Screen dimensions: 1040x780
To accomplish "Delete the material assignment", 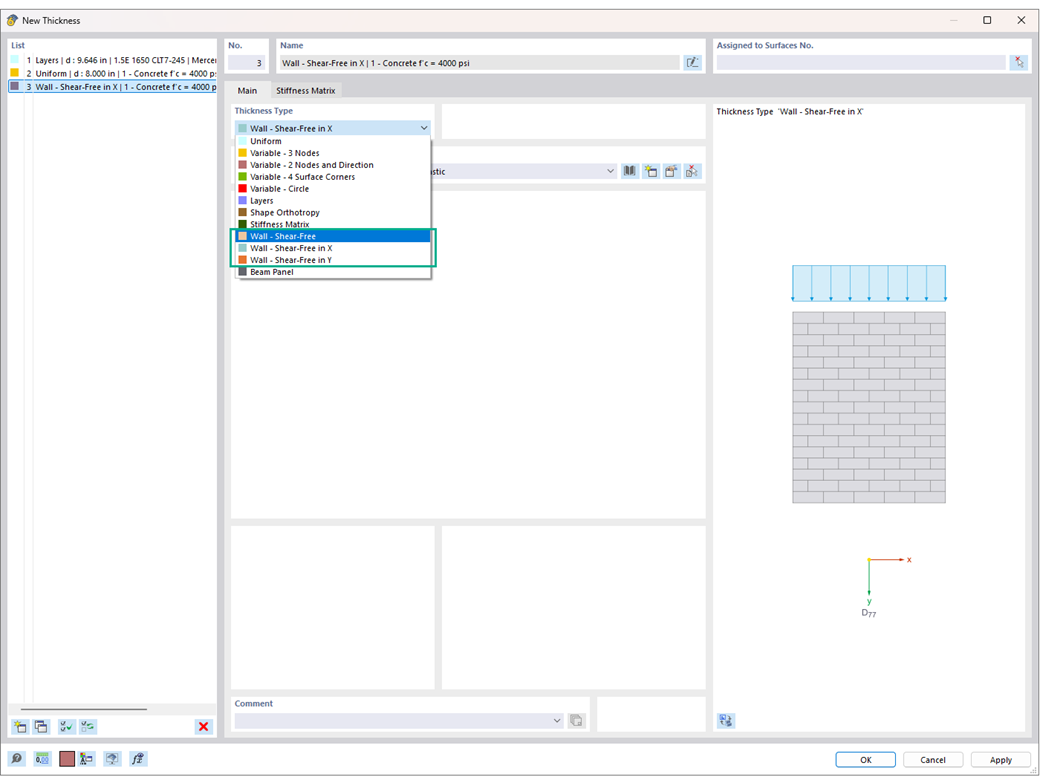I will click(692, 171).
